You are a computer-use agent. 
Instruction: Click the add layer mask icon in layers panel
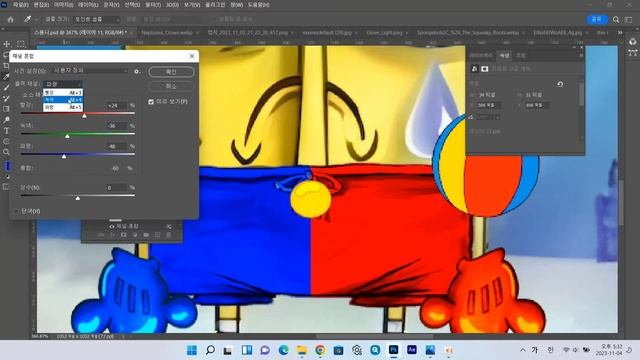(123, 235)
